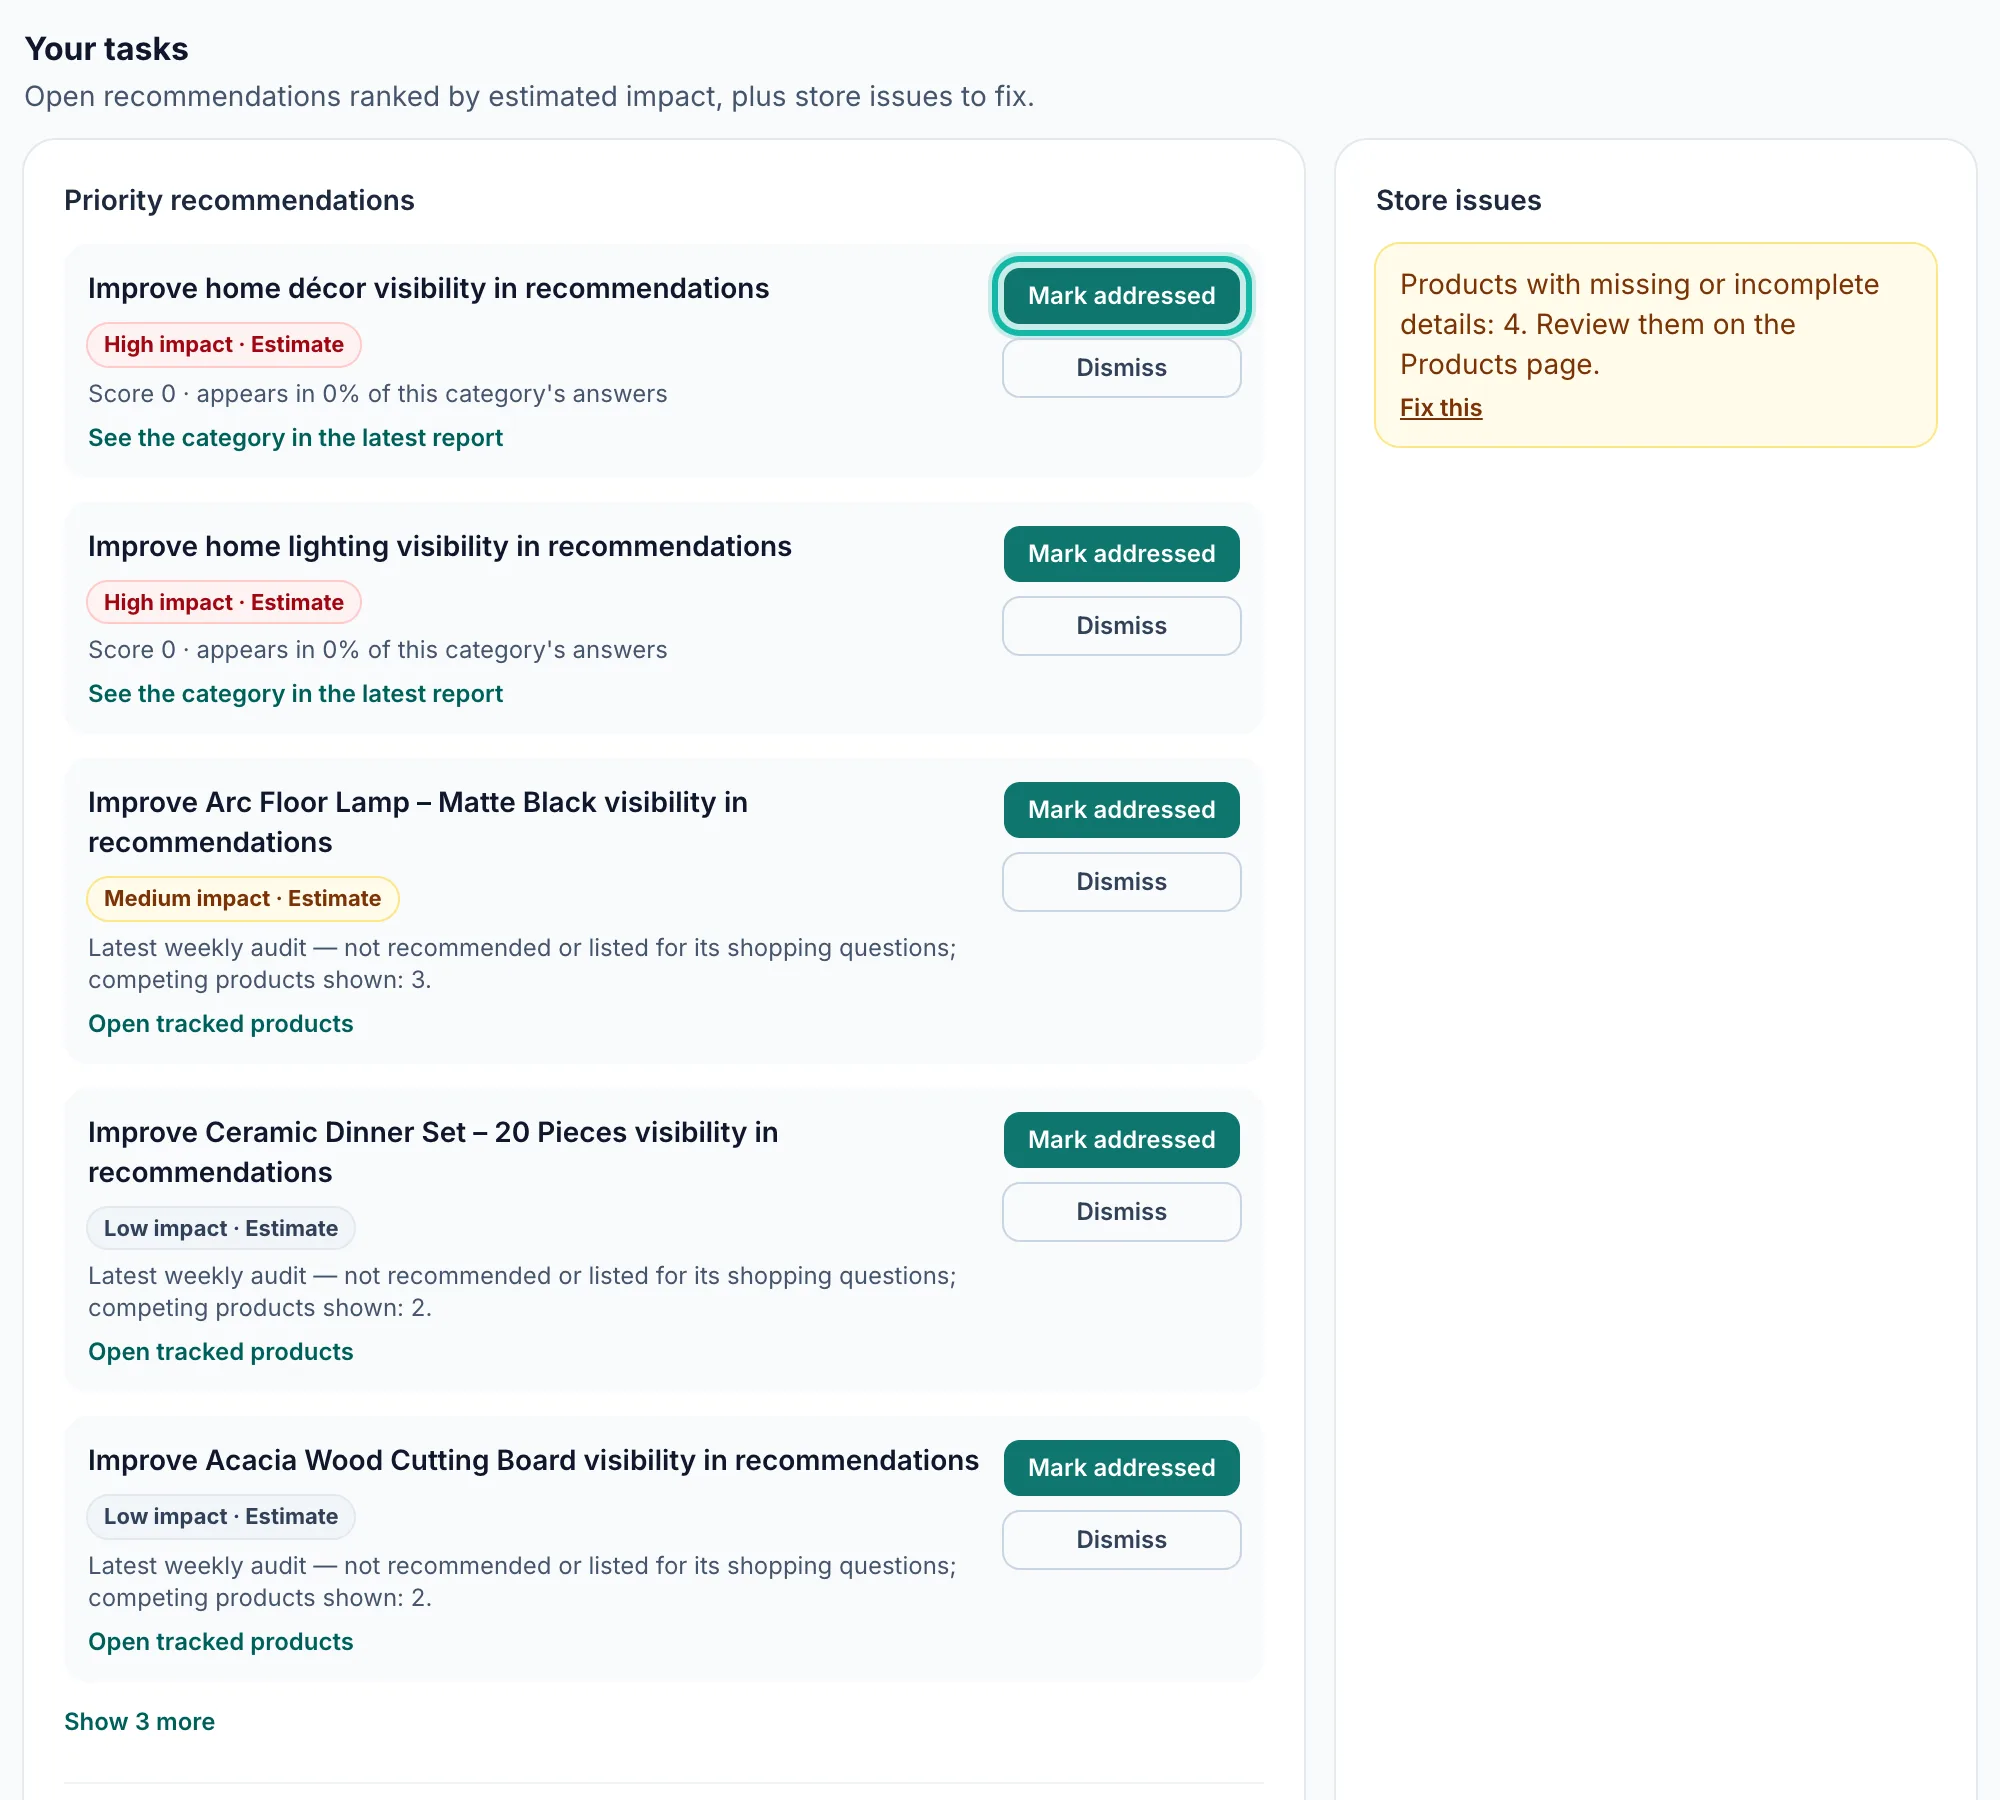Select the Improve home lighting visibility title
2000x1800 pixels.
[x=439, y=547]
